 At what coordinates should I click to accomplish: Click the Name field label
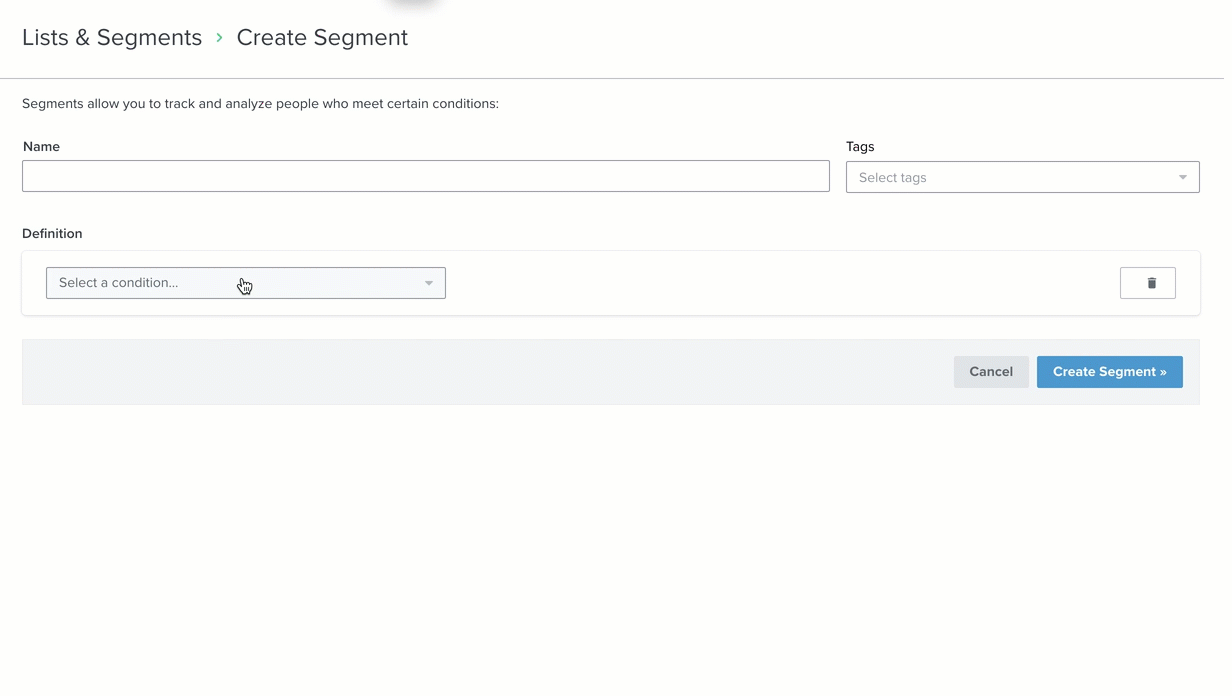pyautogui.click(x=41, y=147)
